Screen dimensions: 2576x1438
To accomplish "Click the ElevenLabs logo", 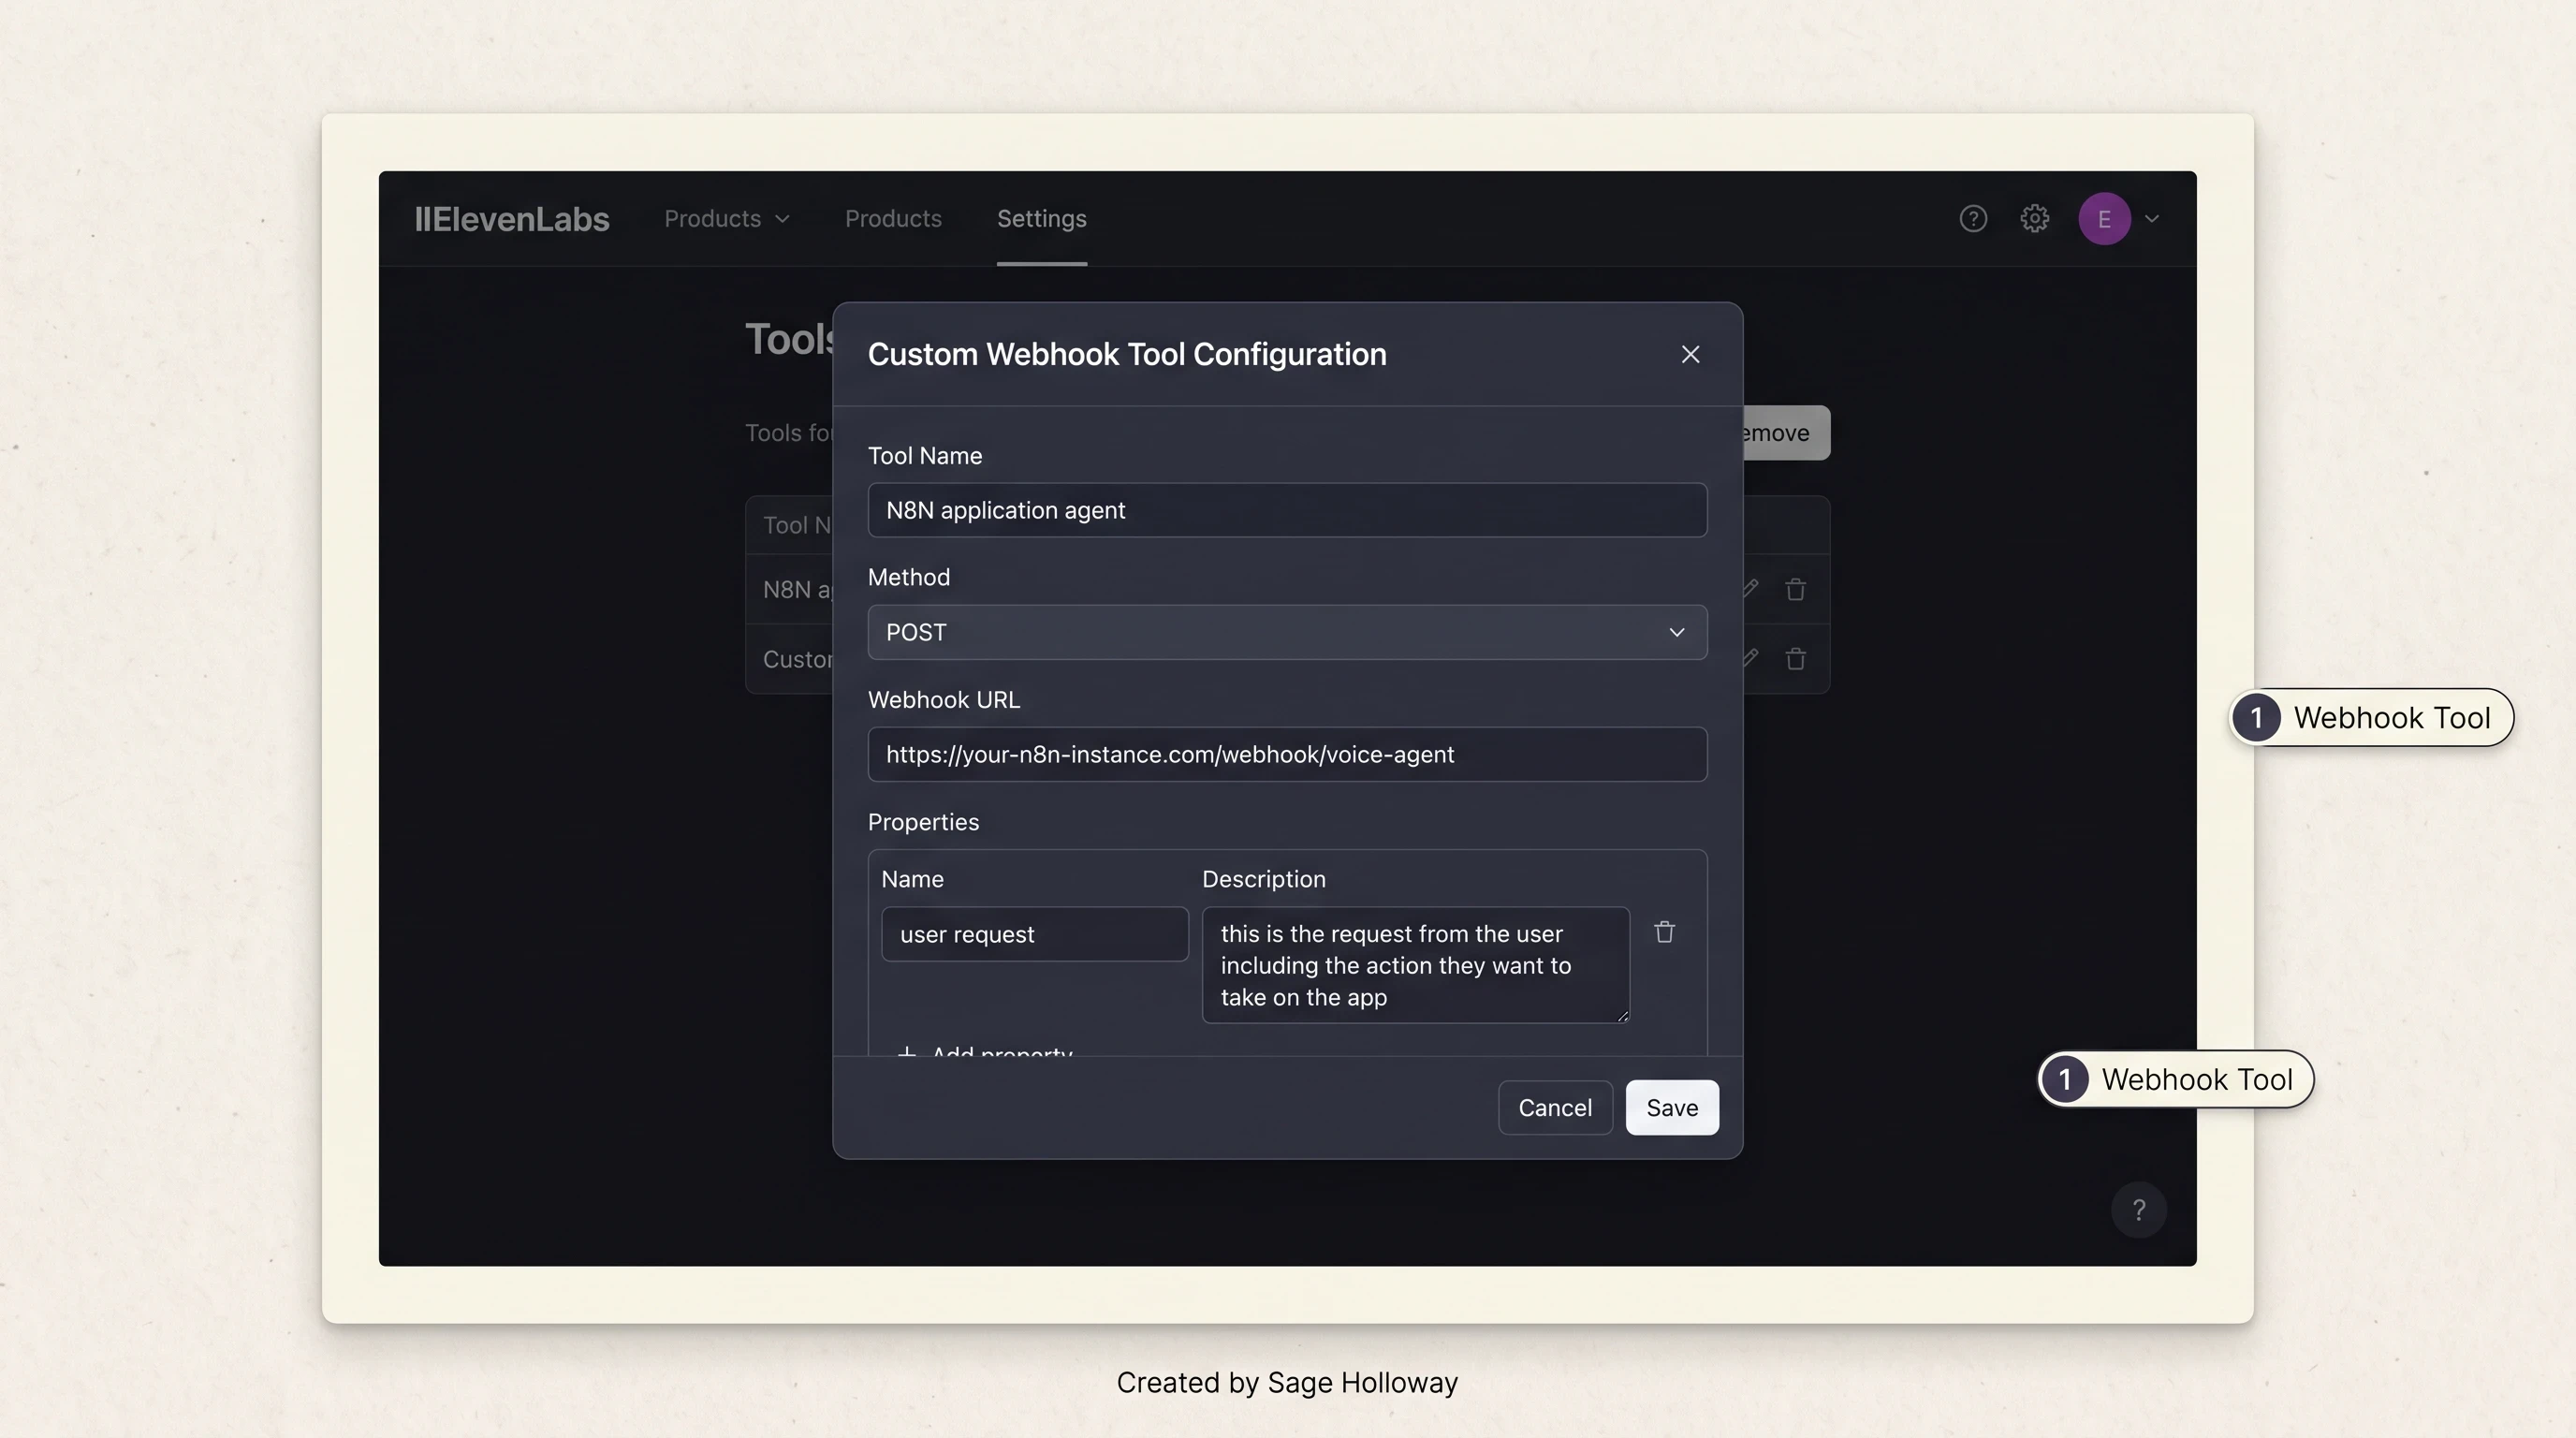I will pyautogui.click(x=512, y=219).
